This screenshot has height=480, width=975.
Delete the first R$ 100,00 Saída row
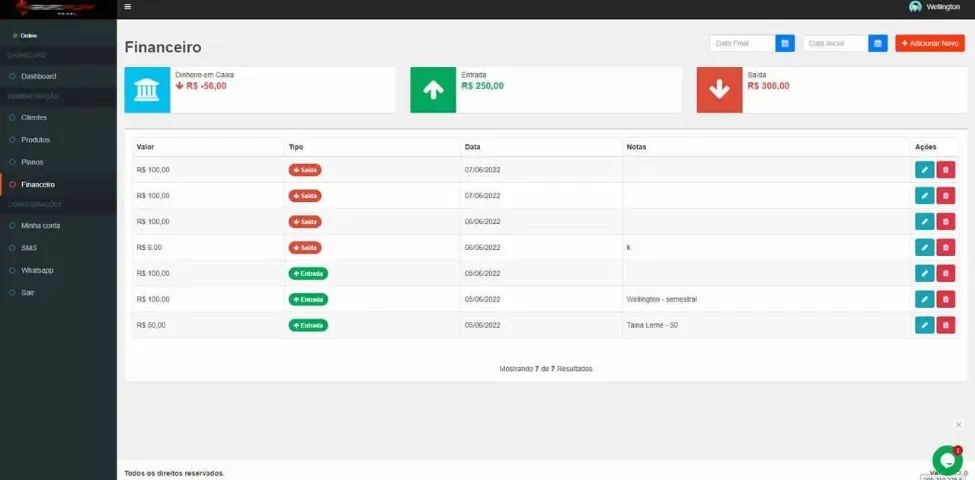pyautogui.click(x=946, y=170)
